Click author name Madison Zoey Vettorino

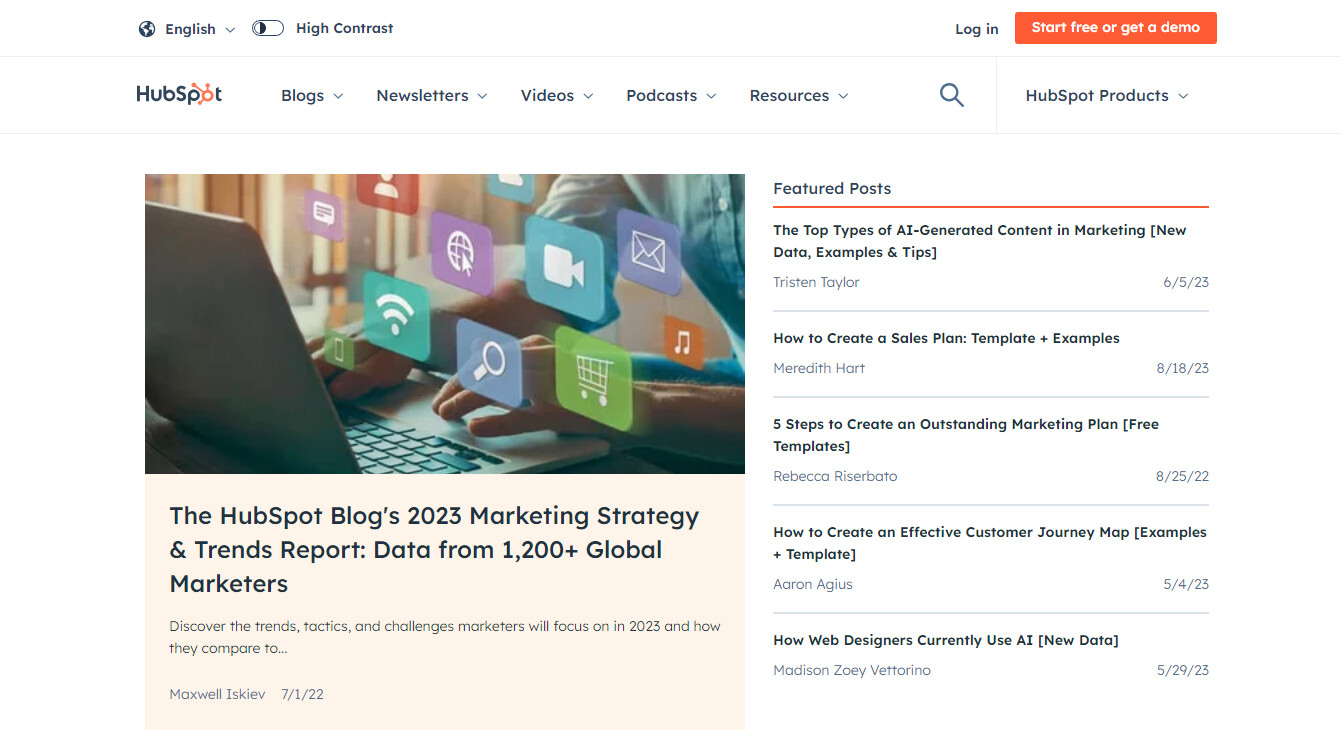point(852,670)
